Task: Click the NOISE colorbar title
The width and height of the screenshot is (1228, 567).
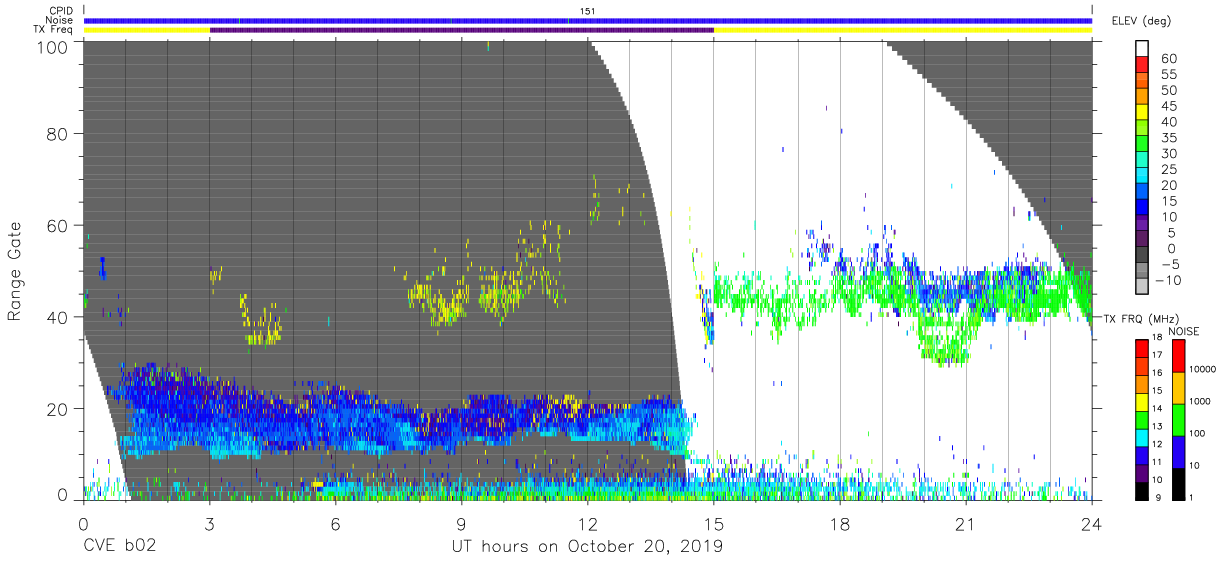Action: (1185, 330)
